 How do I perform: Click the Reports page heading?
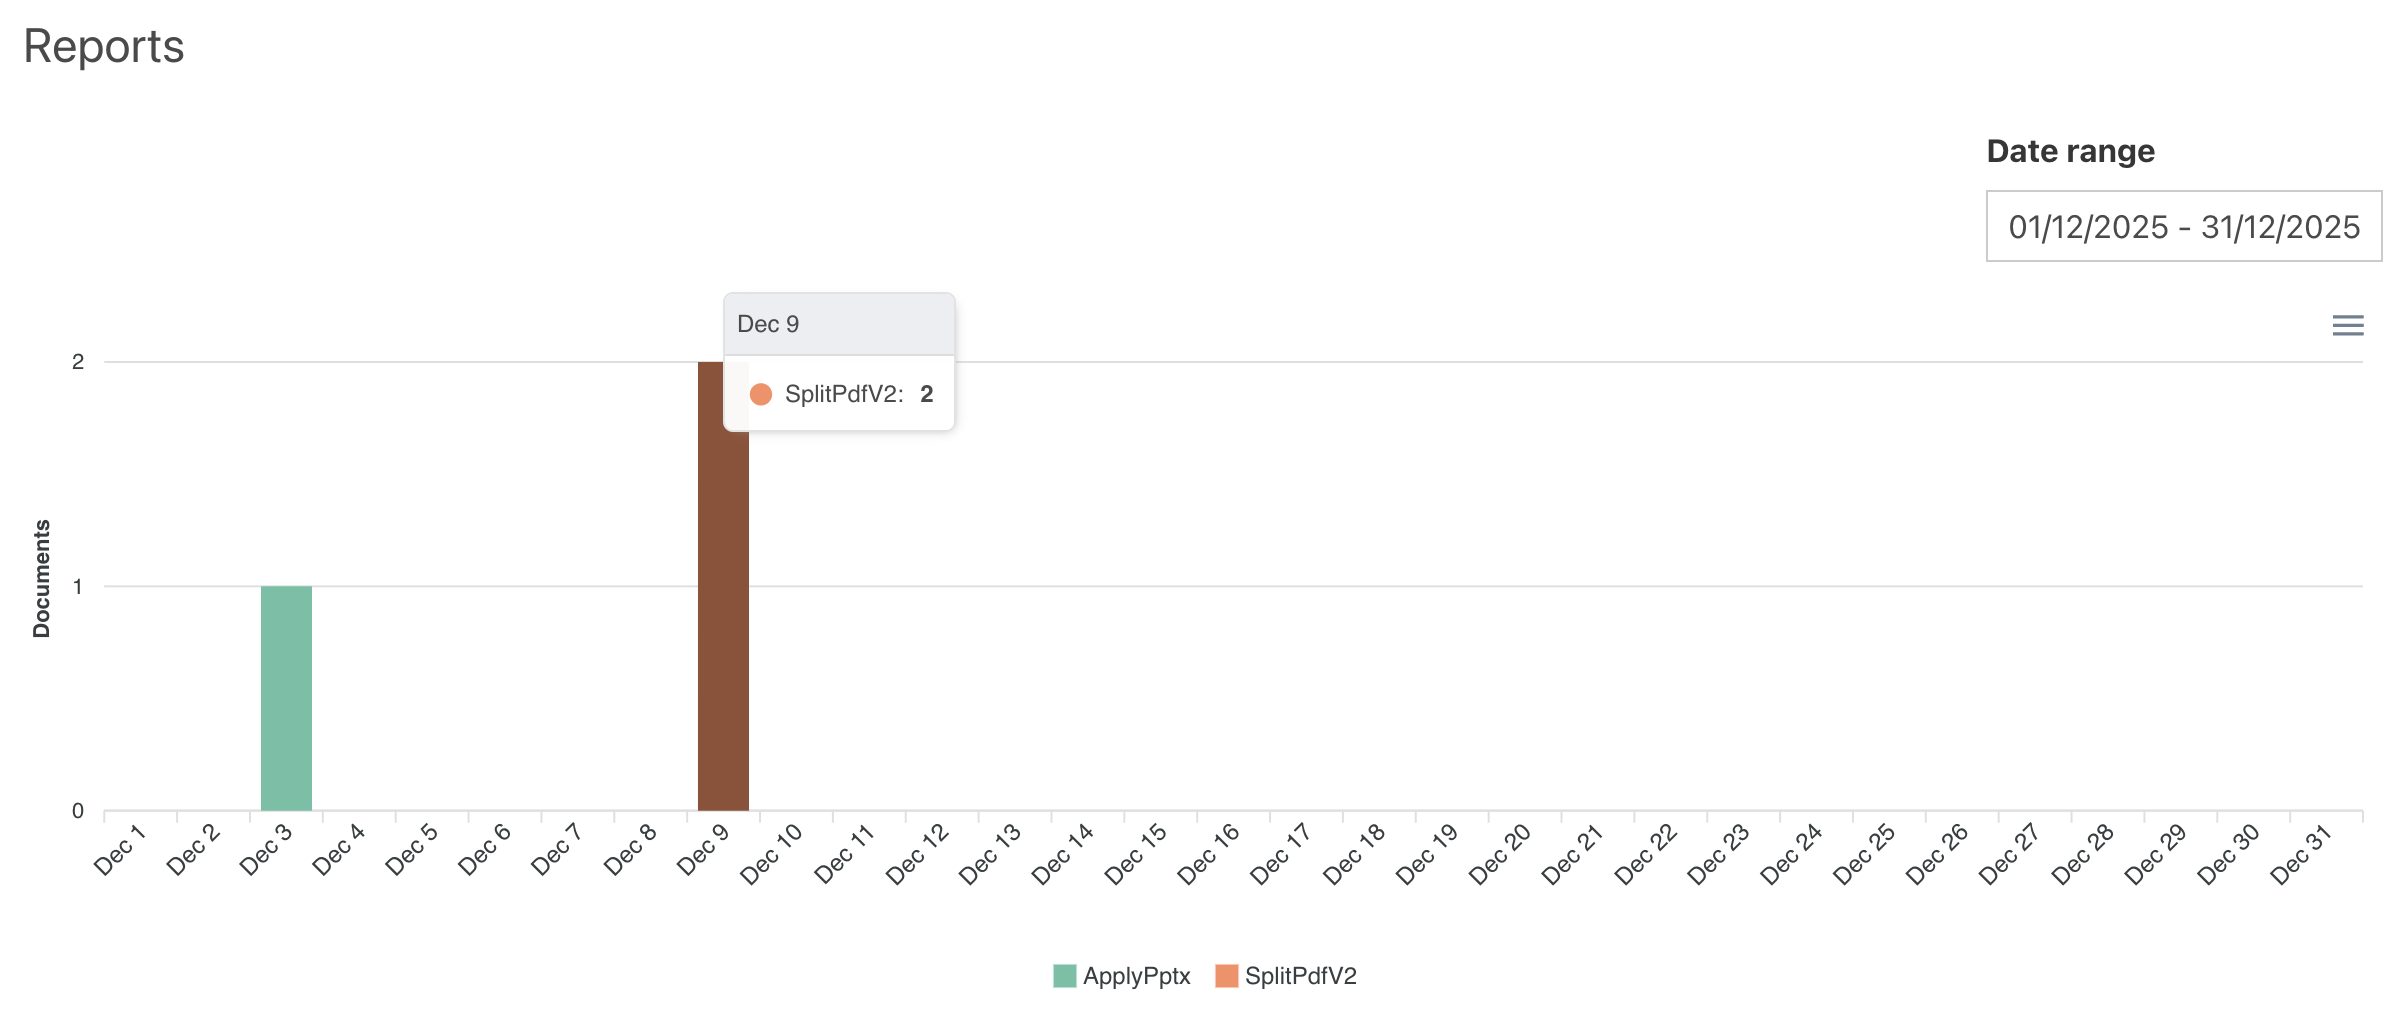(104, 47)
